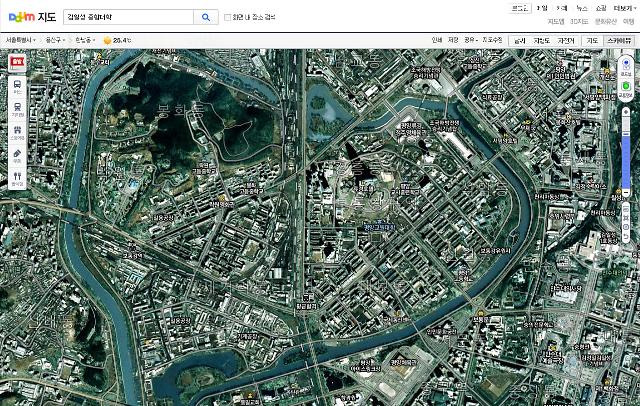
Task: Click the third tool icon below the zoom bar
Action: 626,227
